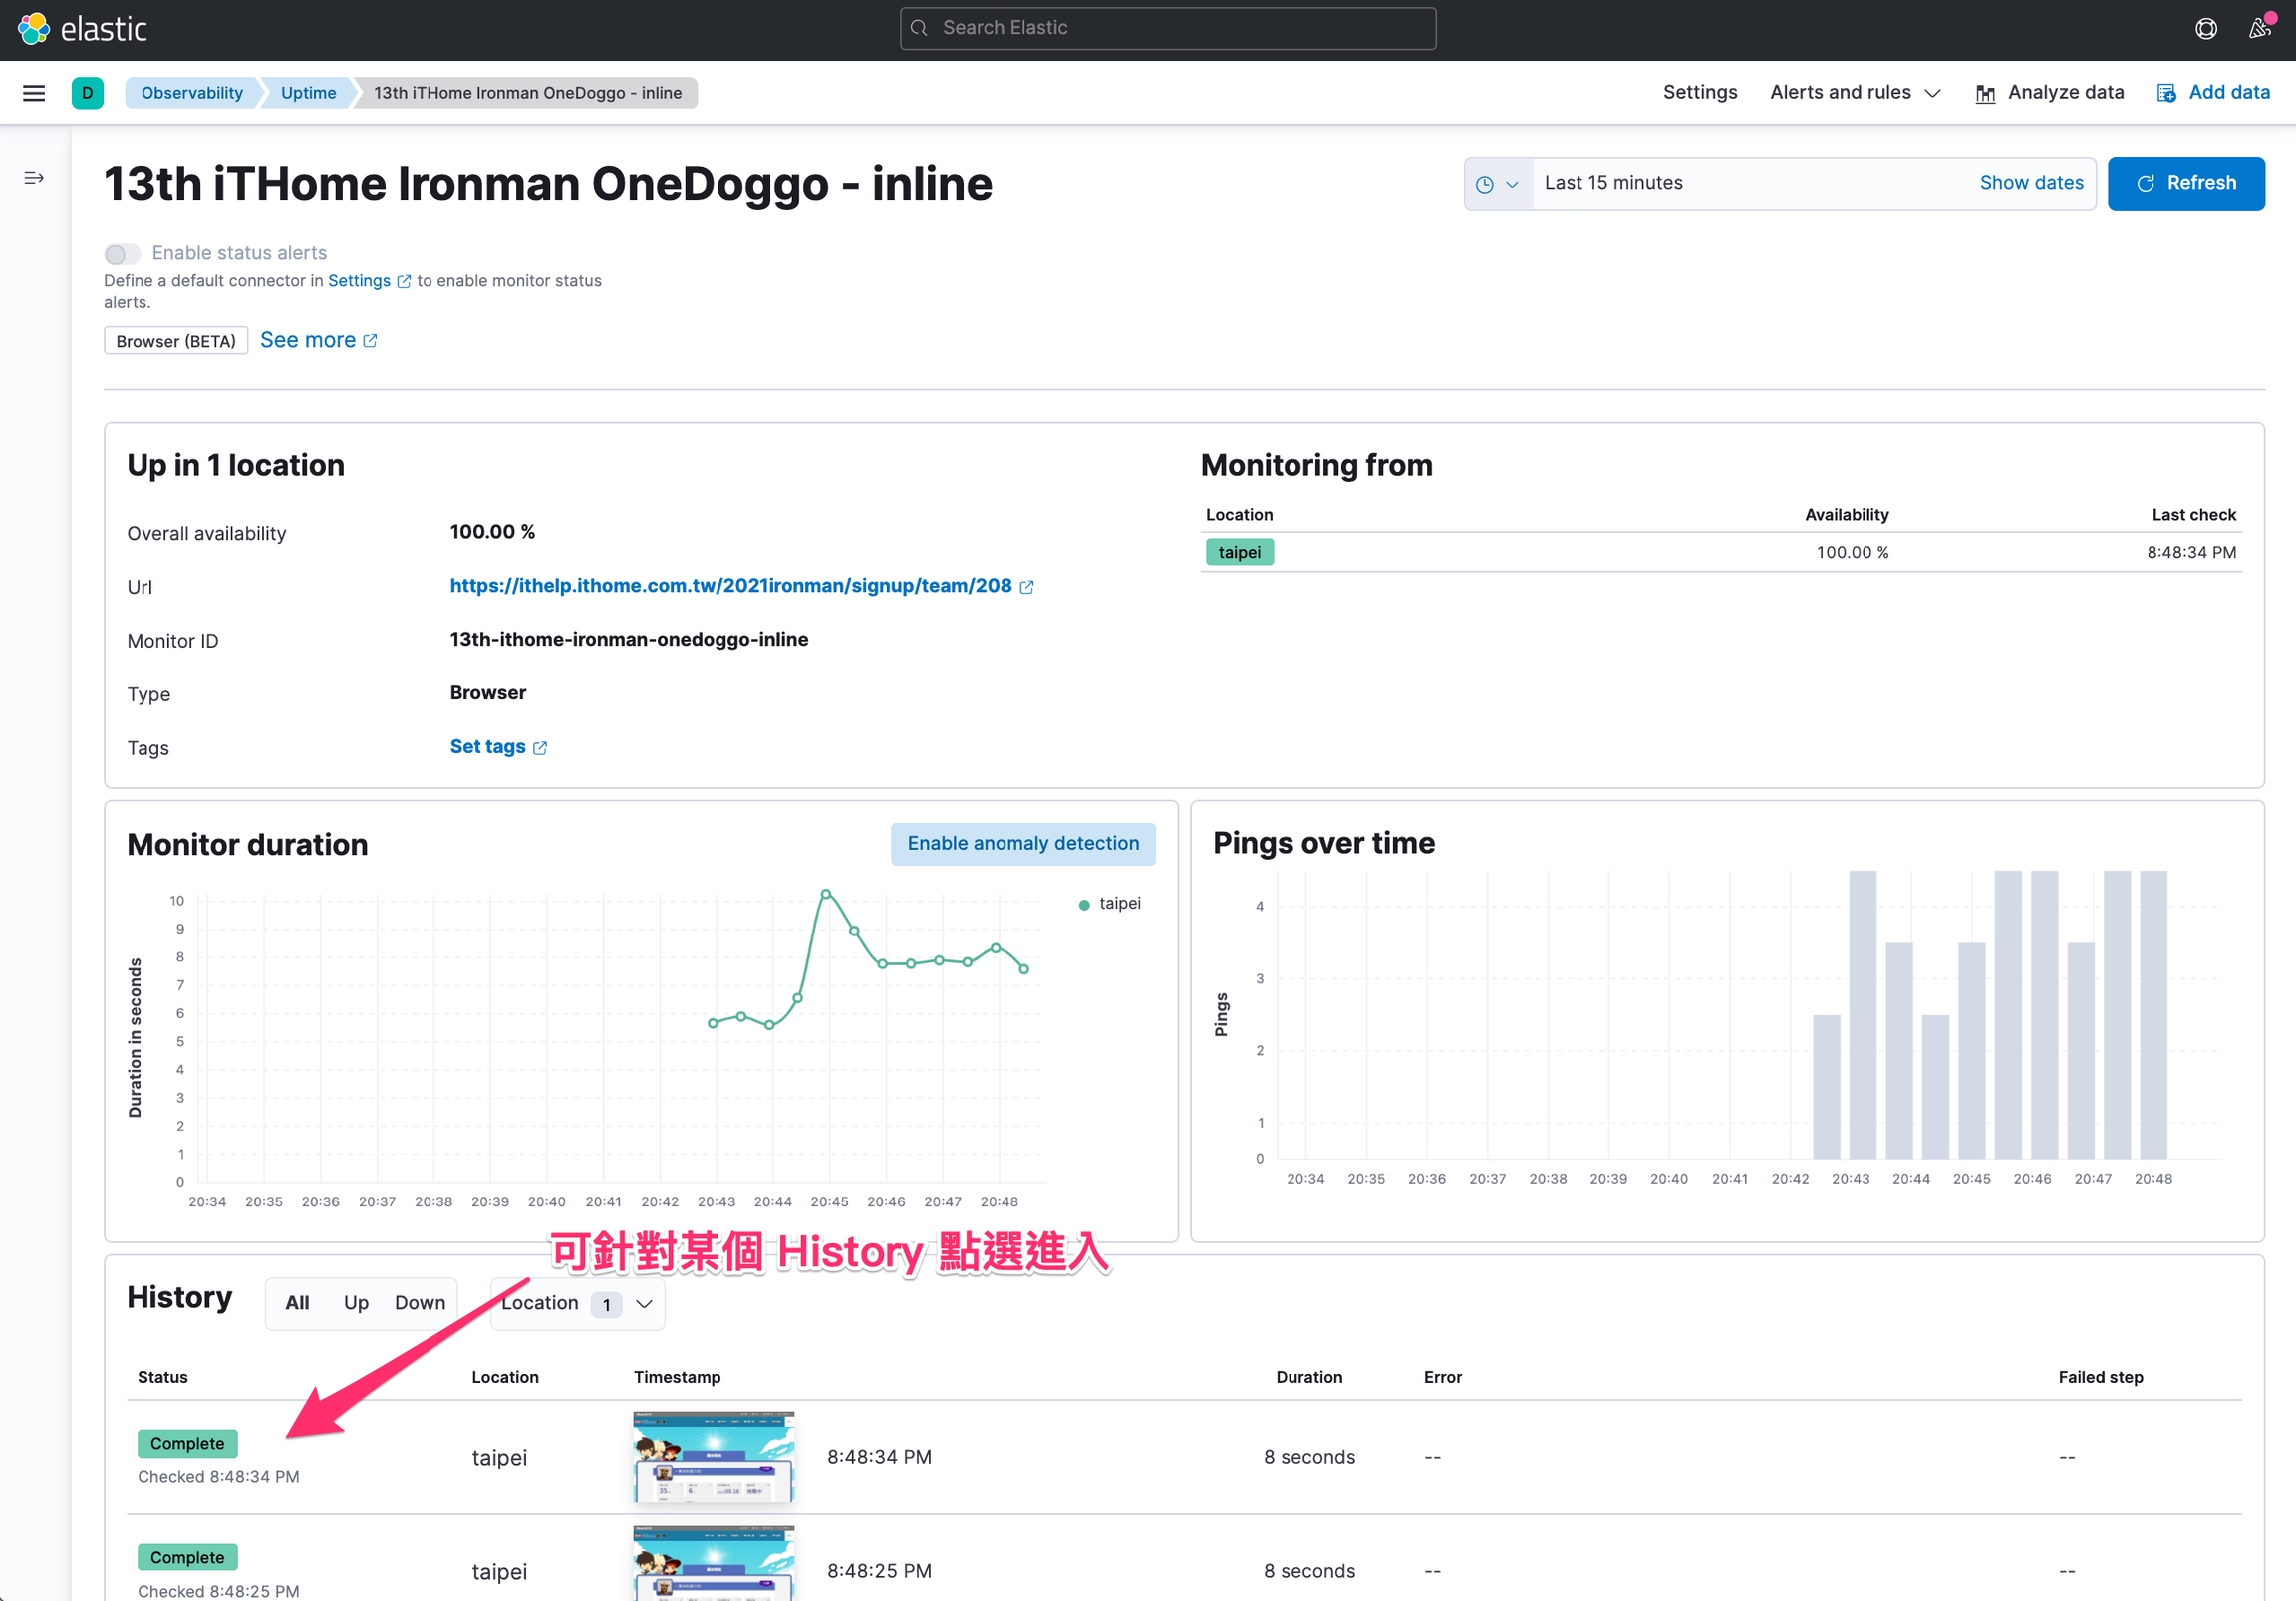Open Settings in the top menu
The height and width of the screenshot is (1601, 2296).
(1700, 92)
